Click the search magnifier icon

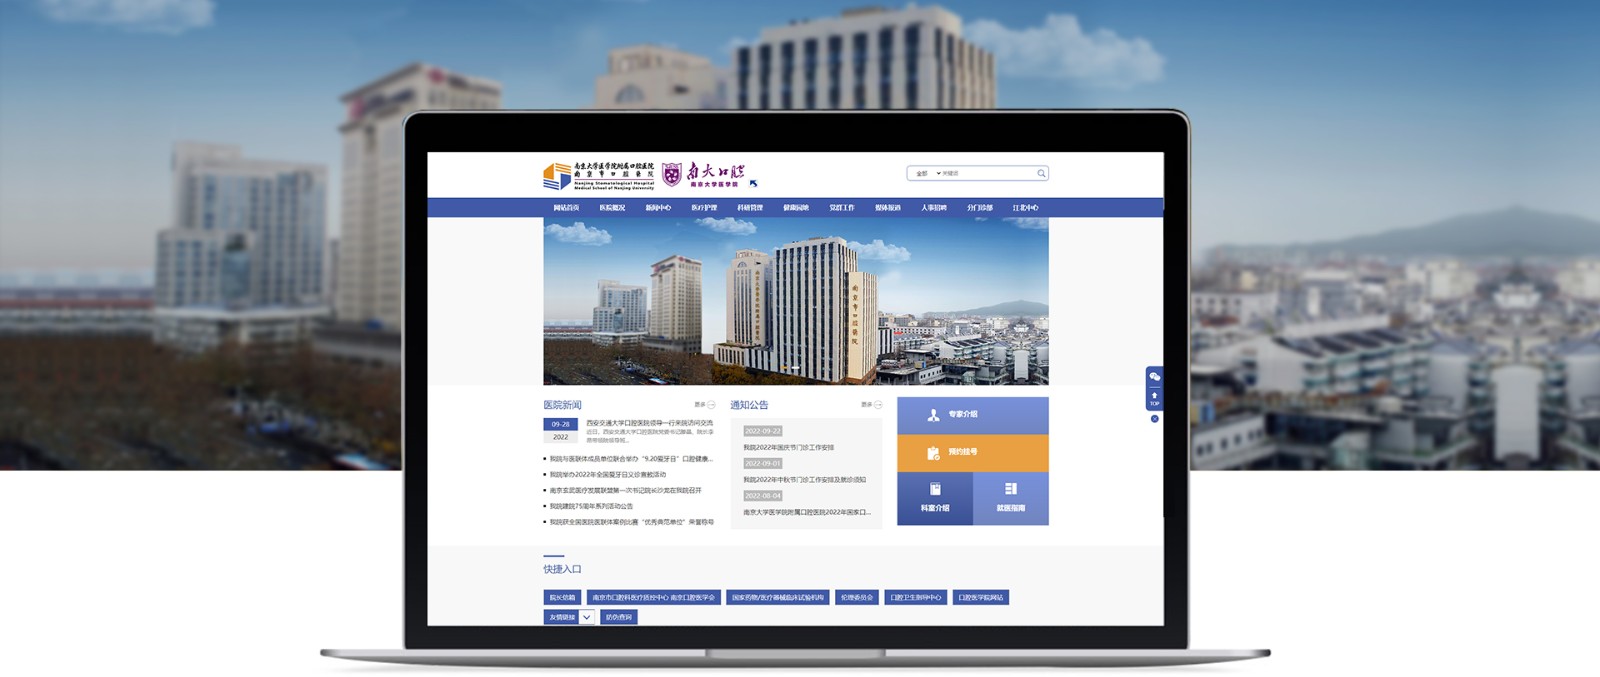1041,173
